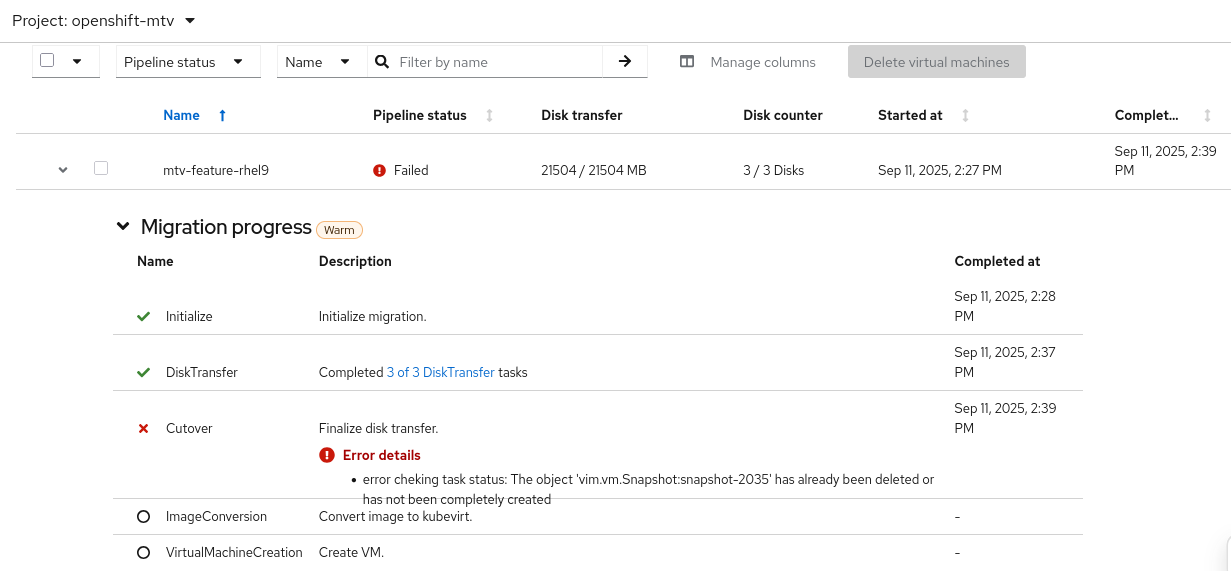
Task: Click the search arrow submit button
Action: pyautogui.click(x=625, y=61)
